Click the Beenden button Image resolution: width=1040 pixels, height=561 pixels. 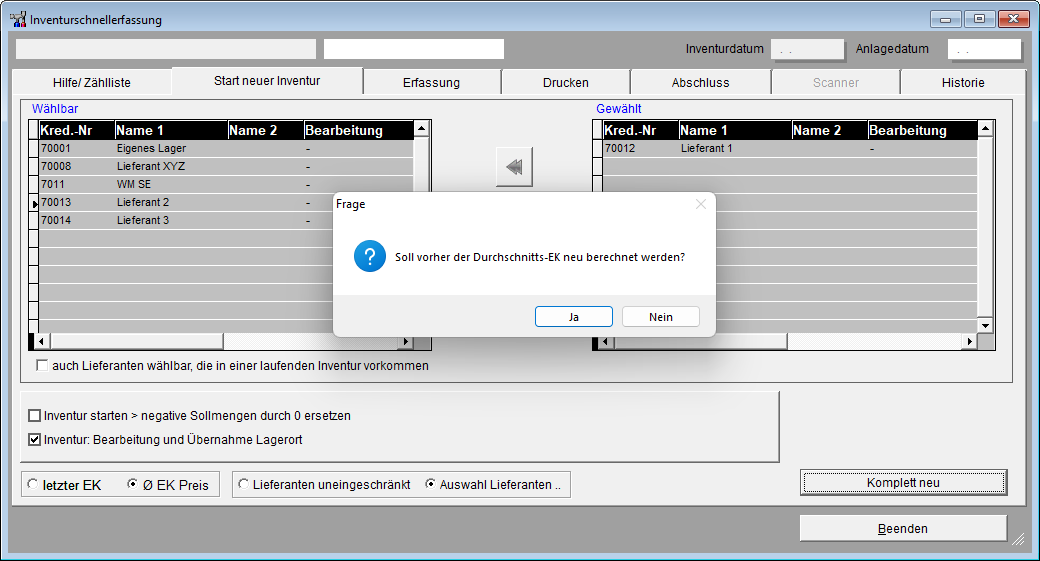click(x=903, y=529)
